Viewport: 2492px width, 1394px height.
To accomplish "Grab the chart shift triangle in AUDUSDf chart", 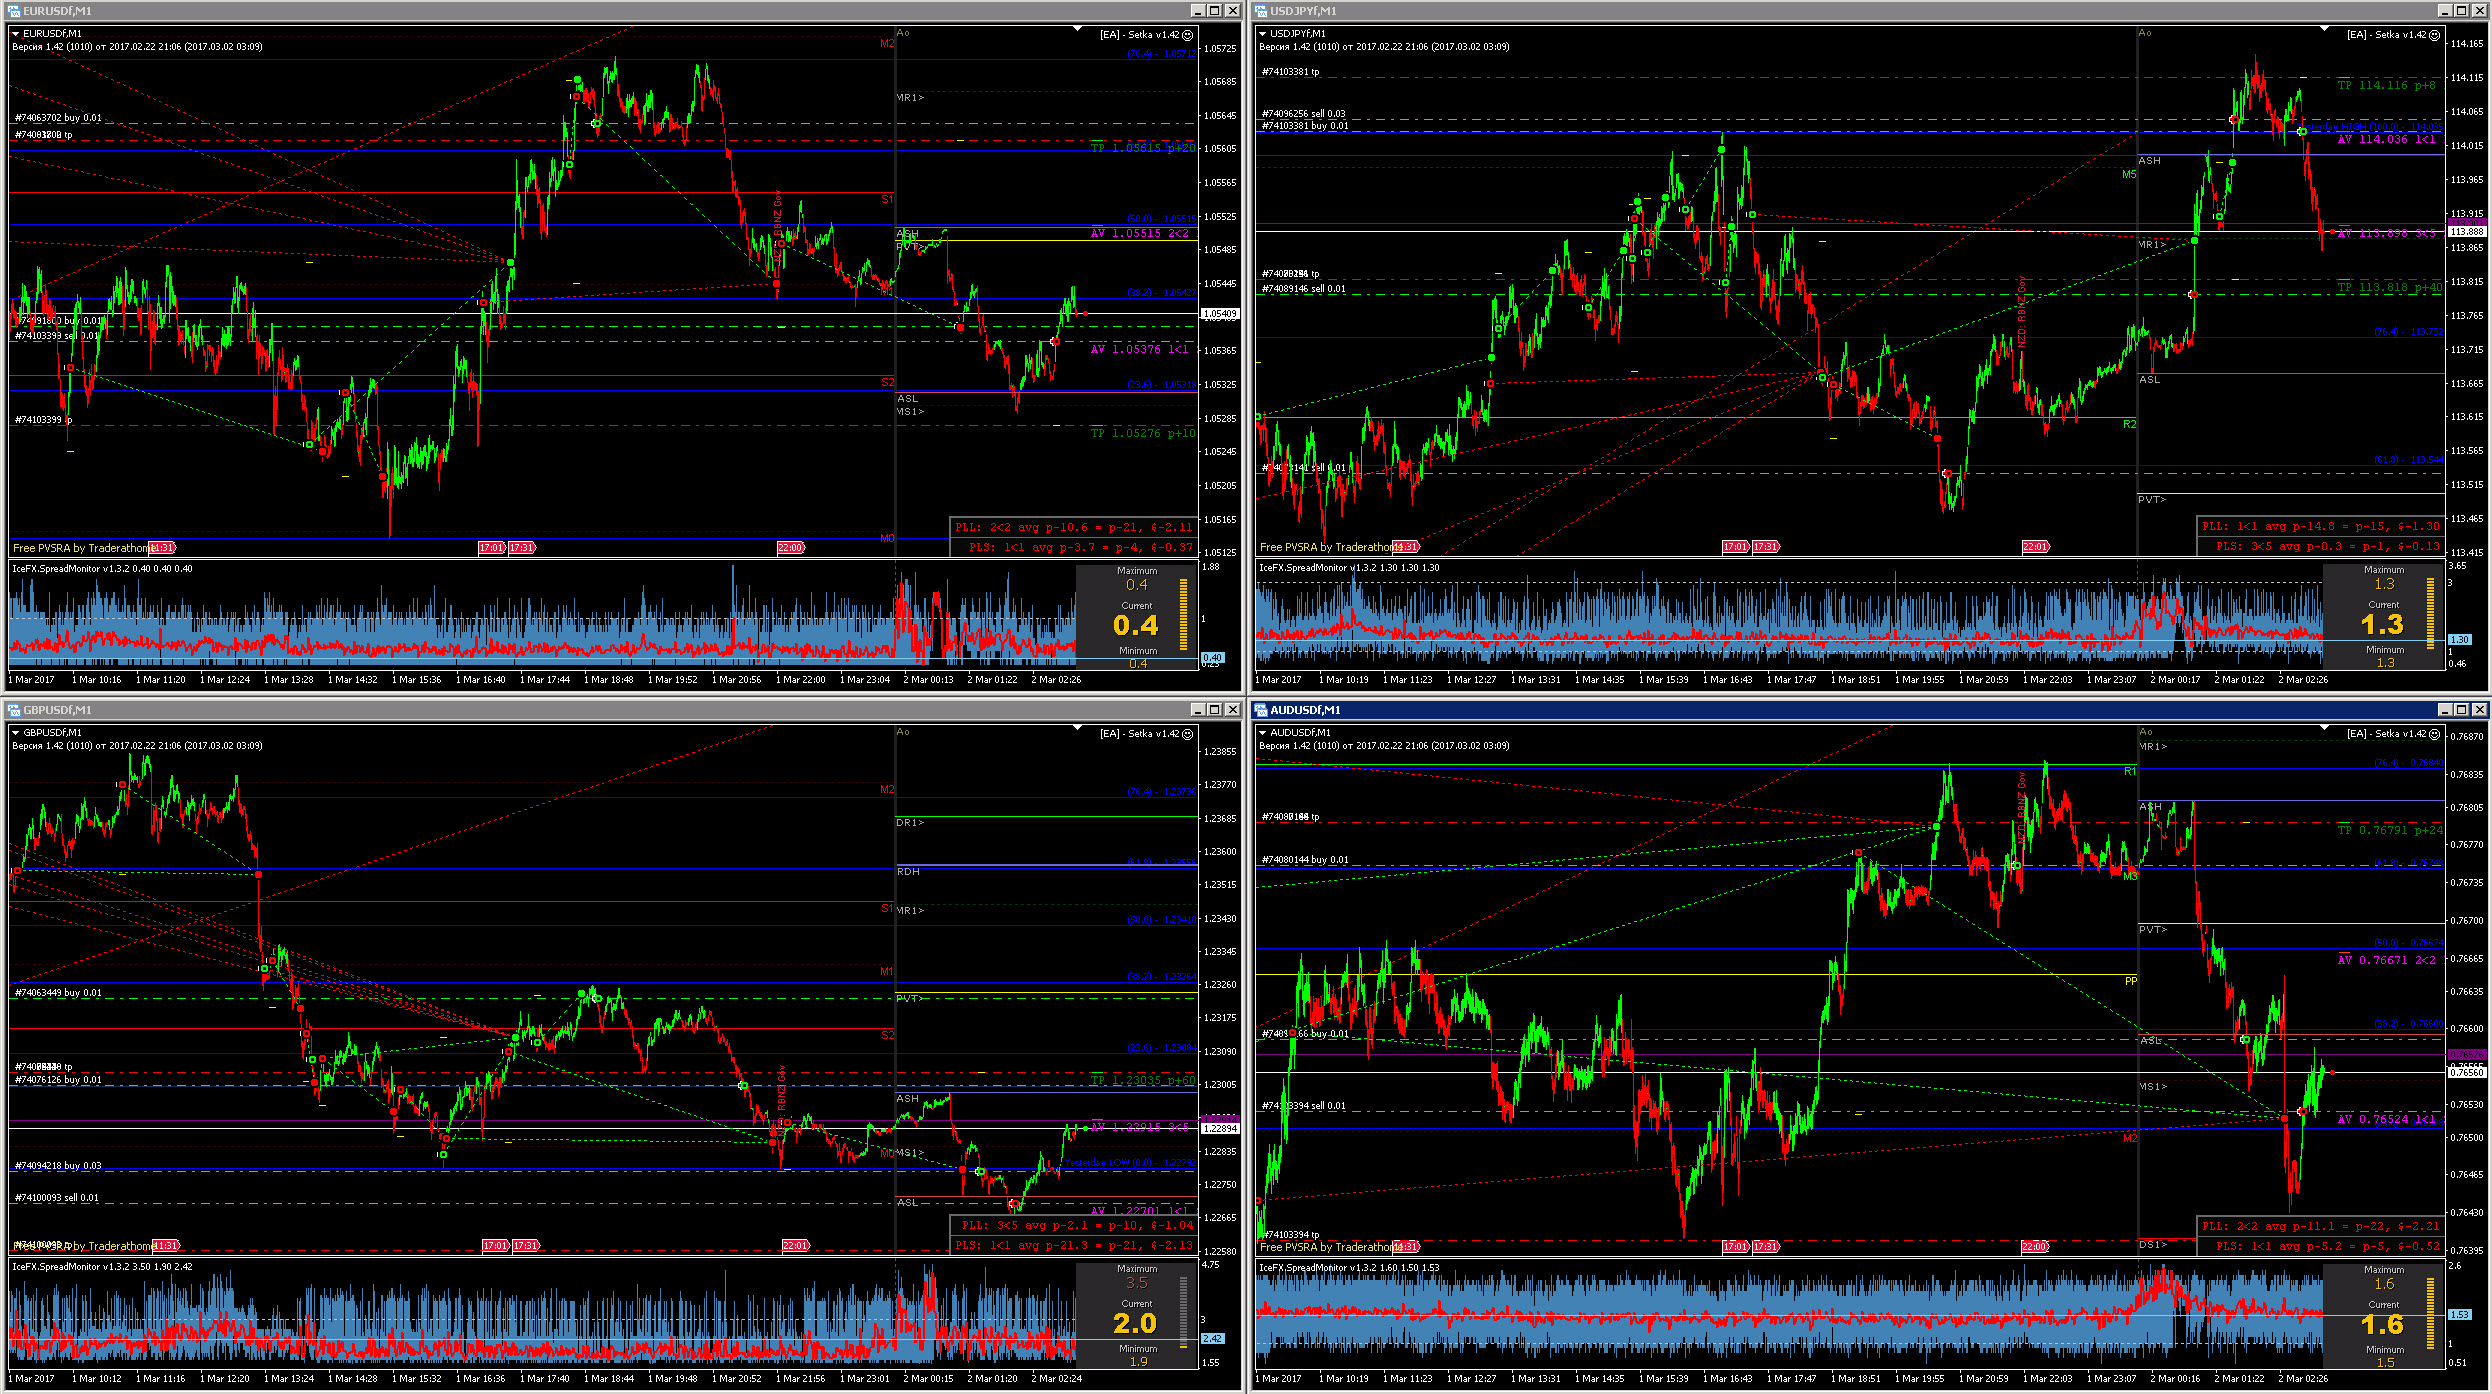I will [2324, 728].
